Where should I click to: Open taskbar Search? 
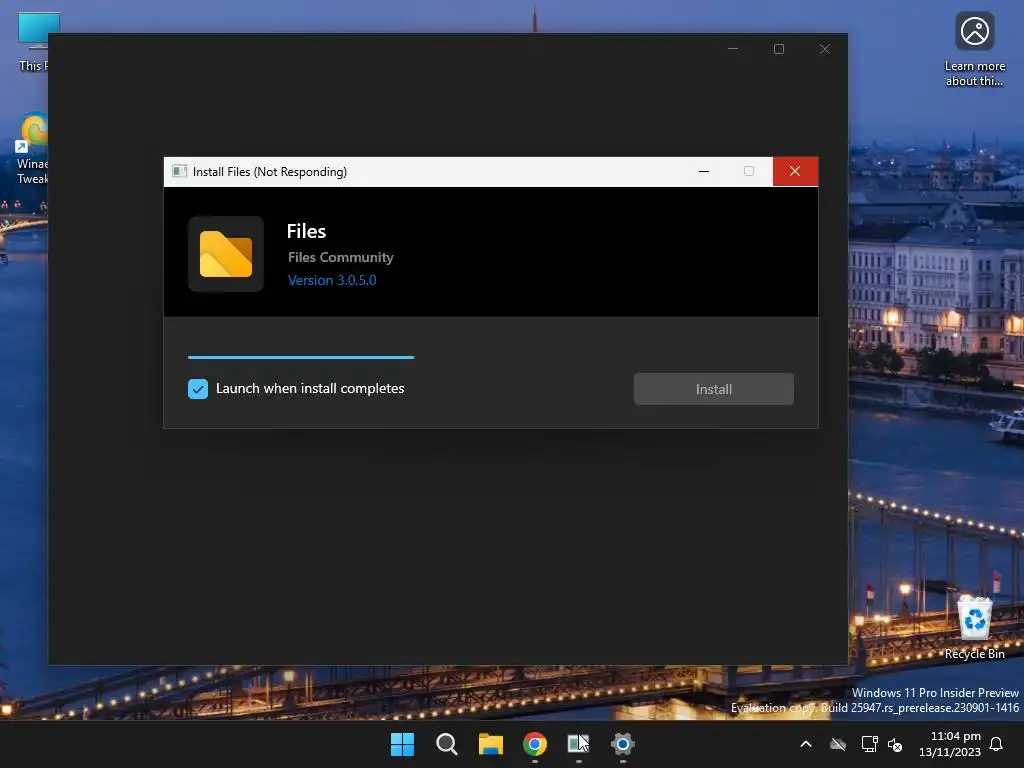[446, 744]
